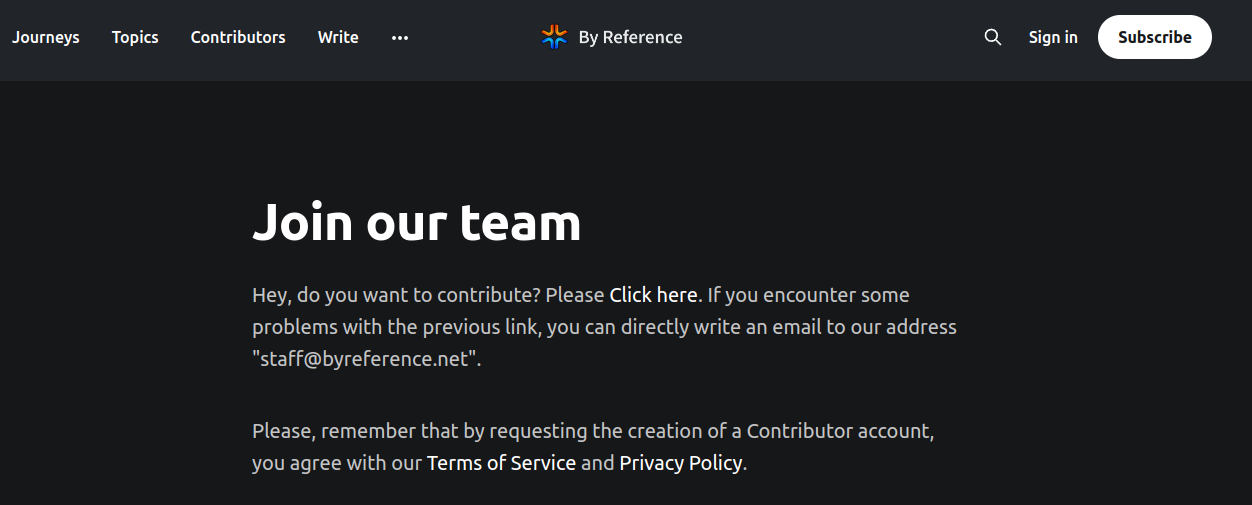Viewport: 1252px width, 505px height.
Task: Click the By Reference site title text
Action: pyautogui.click(x=630, y=37)
